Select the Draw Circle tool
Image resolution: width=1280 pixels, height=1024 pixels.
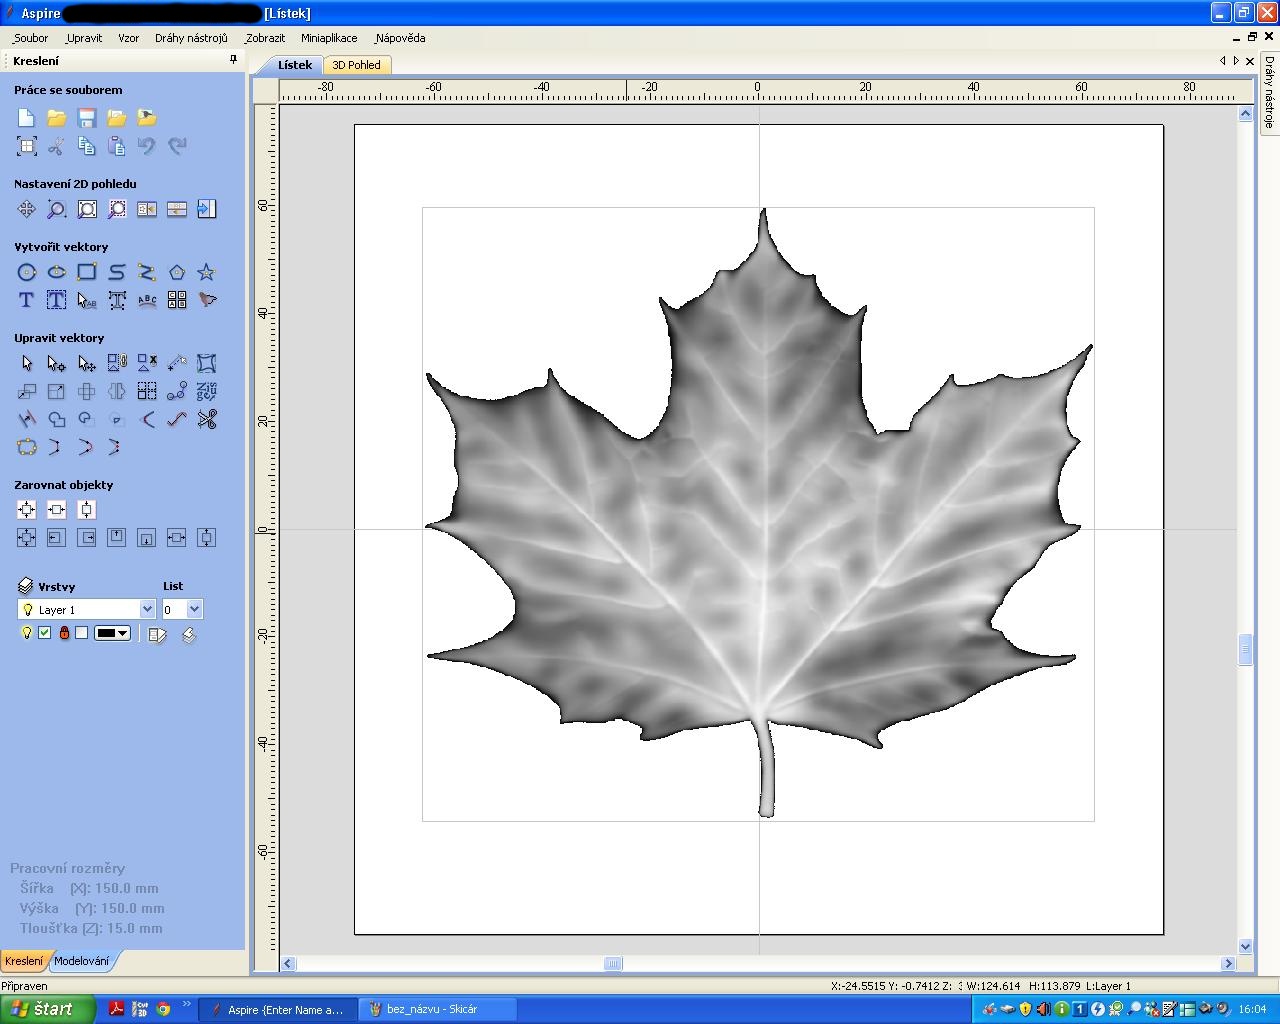pyautogui.click(x=27, y=272)
